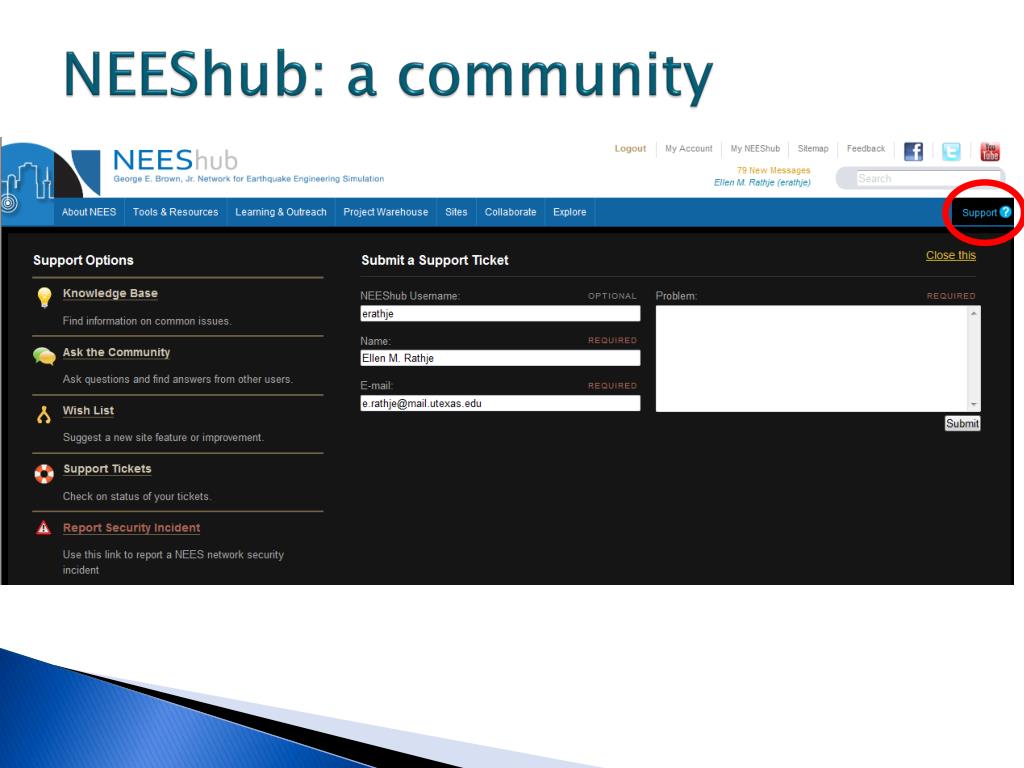The image size is (1024, 768).
Task: Open the Knowledge Base link
Action: [x=110, y=293]
